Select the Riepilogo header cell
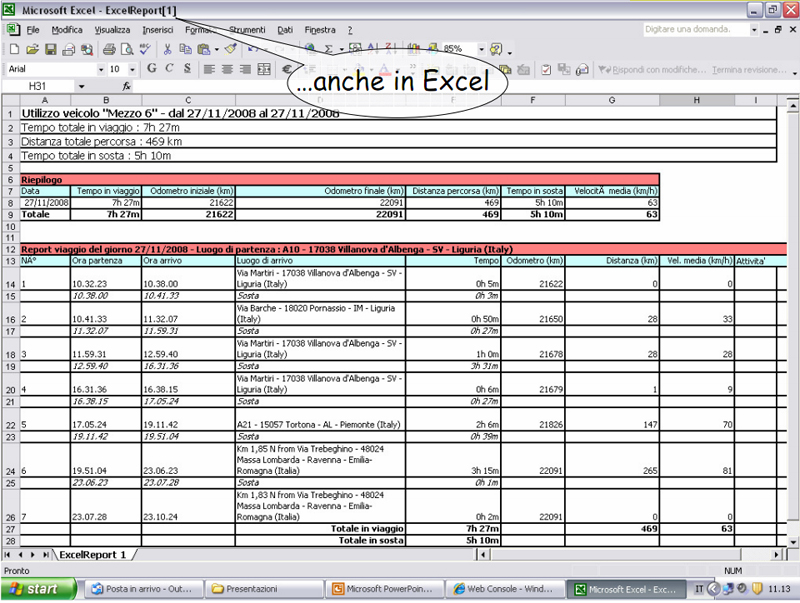 point(339,180)
